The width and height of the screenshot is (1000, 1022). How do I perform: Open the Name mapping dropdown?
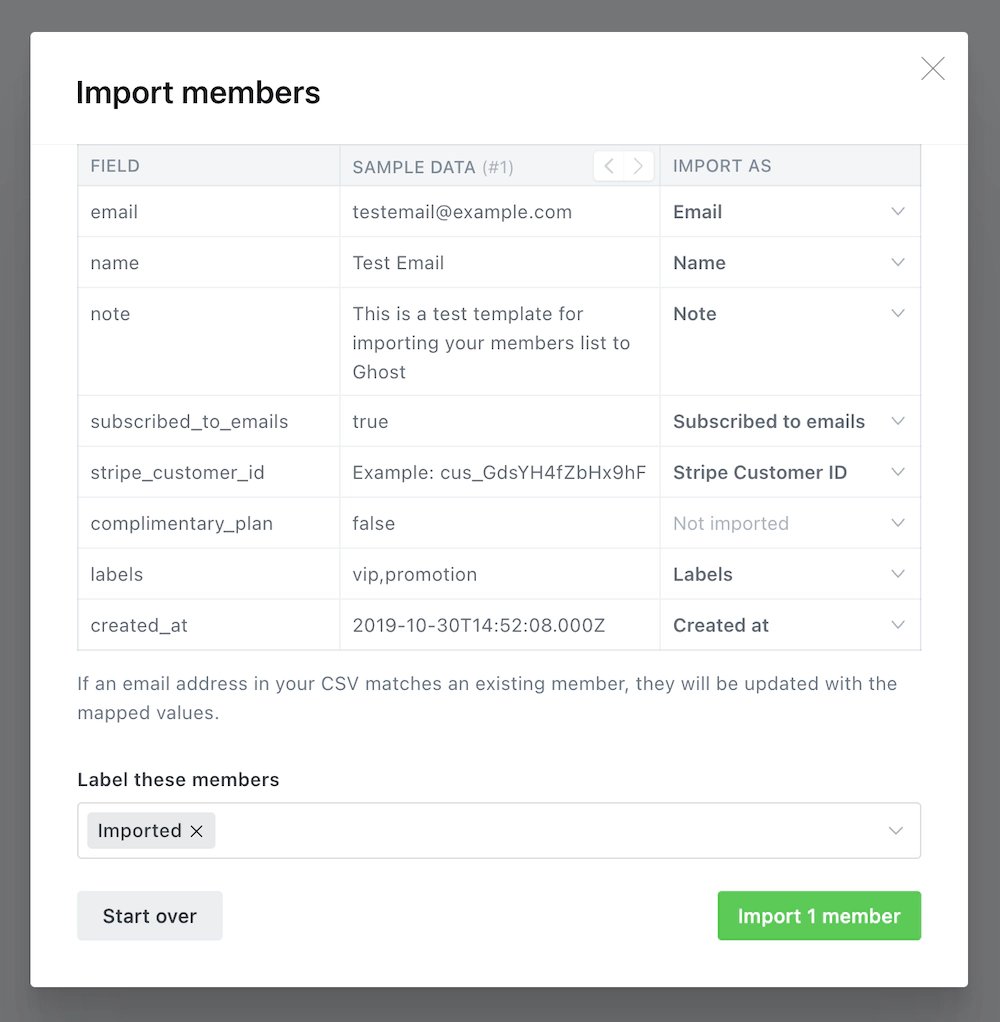[x=789, y=263]
